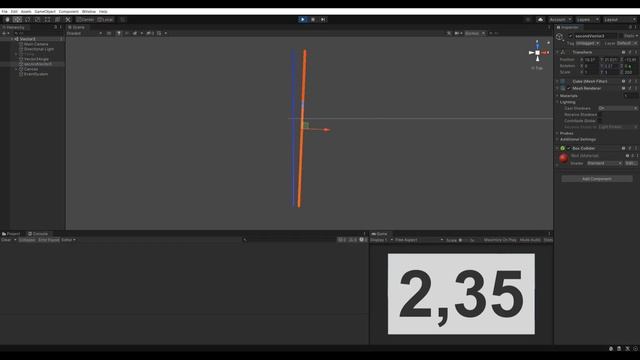Select Directional Light in Hierarchy
Image resolution: width=640 pixels, height=360 pixels.
(x=39, y=49)
